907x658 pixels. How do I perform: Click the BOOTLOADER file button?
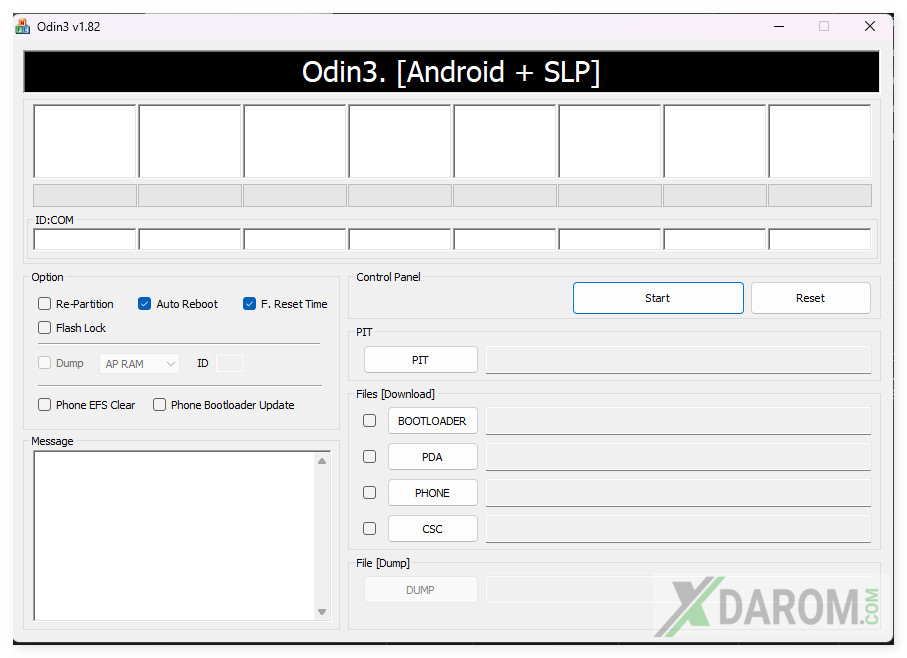[x=432, y=421]
